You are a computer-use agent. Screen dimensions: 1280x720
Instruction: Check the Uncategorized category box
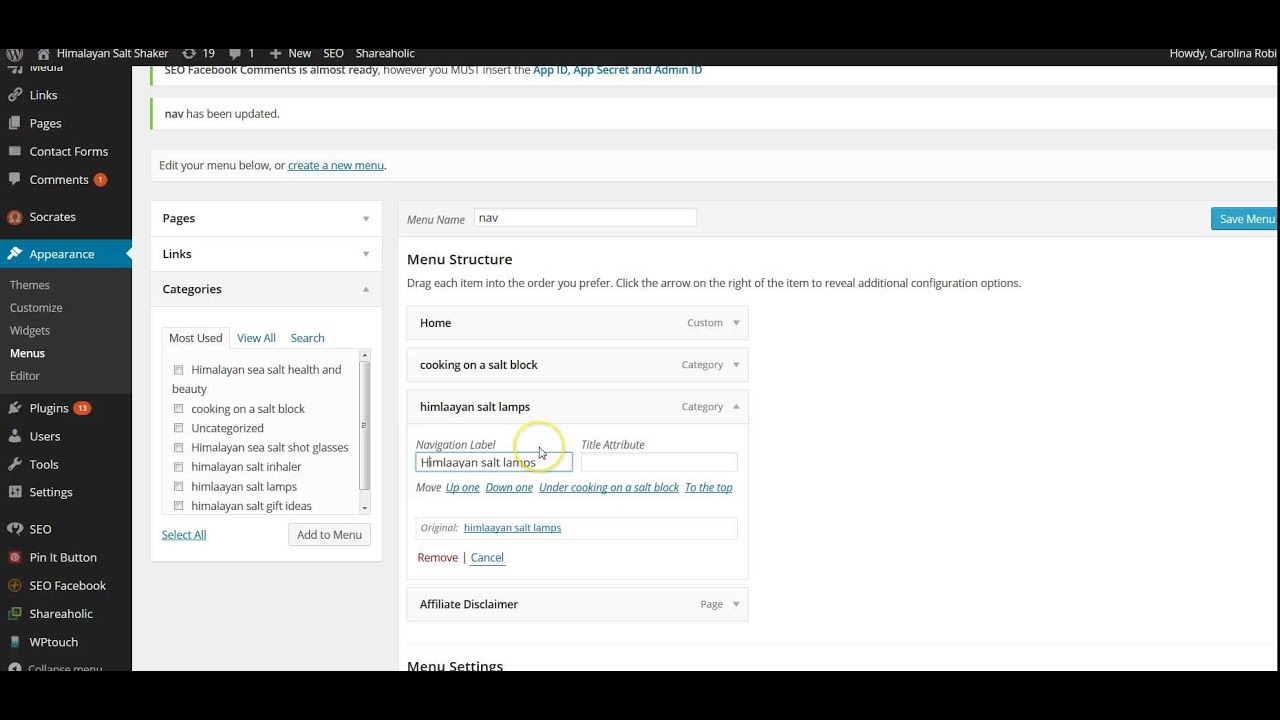point(179,428)
